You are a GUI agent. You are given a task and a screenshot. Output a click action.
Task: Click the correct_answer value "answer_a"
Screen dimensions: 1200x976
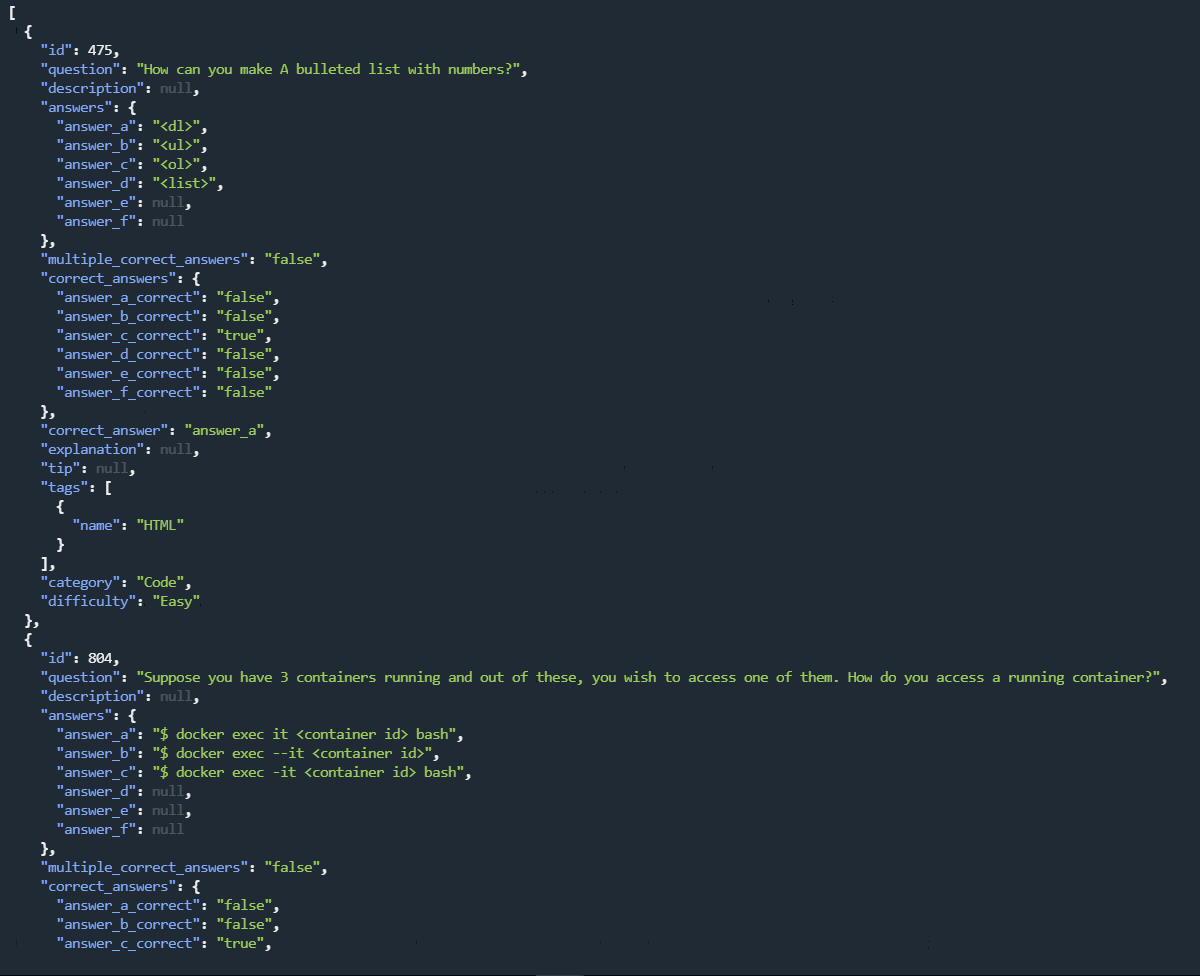225,429
